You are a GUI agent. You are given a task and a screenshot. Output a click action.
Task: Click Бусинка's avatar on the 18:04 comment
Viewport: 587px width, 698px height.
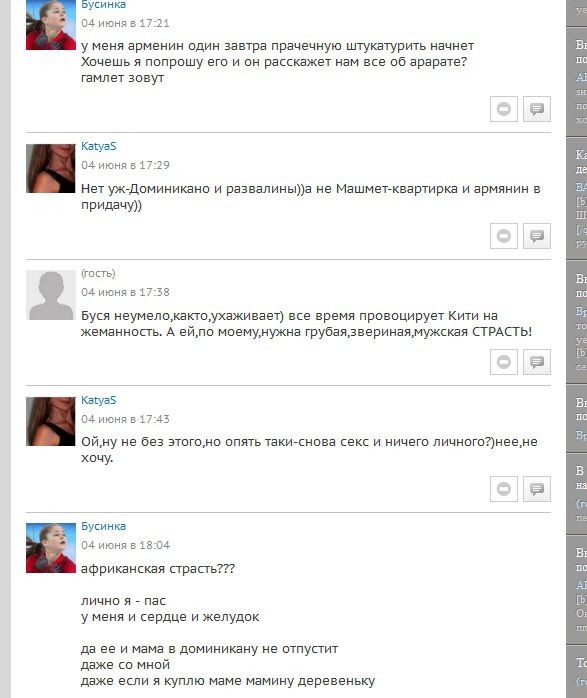[51, 548]
